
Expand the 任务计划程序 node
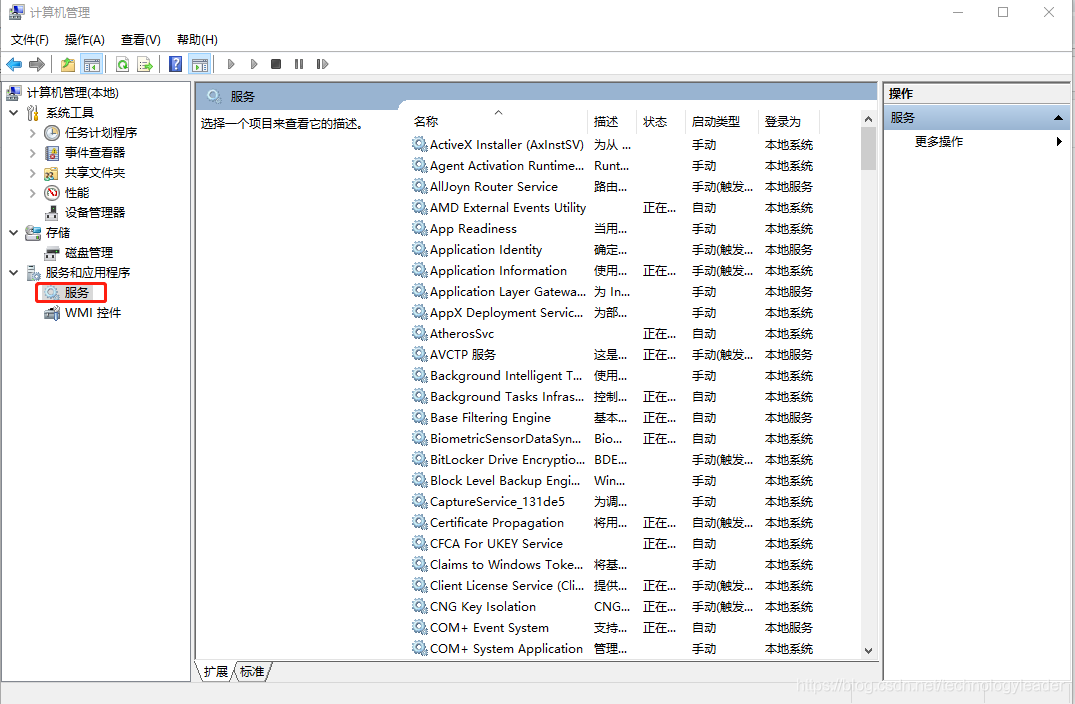click(x=32, y=133)
